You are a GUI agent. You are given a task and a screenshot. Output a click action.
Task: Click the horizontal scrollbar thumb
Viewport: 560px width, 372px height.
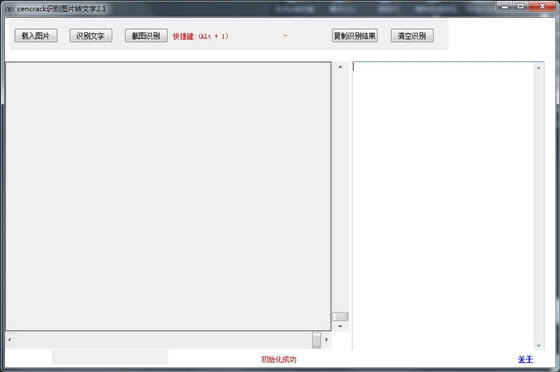[316, 340]
